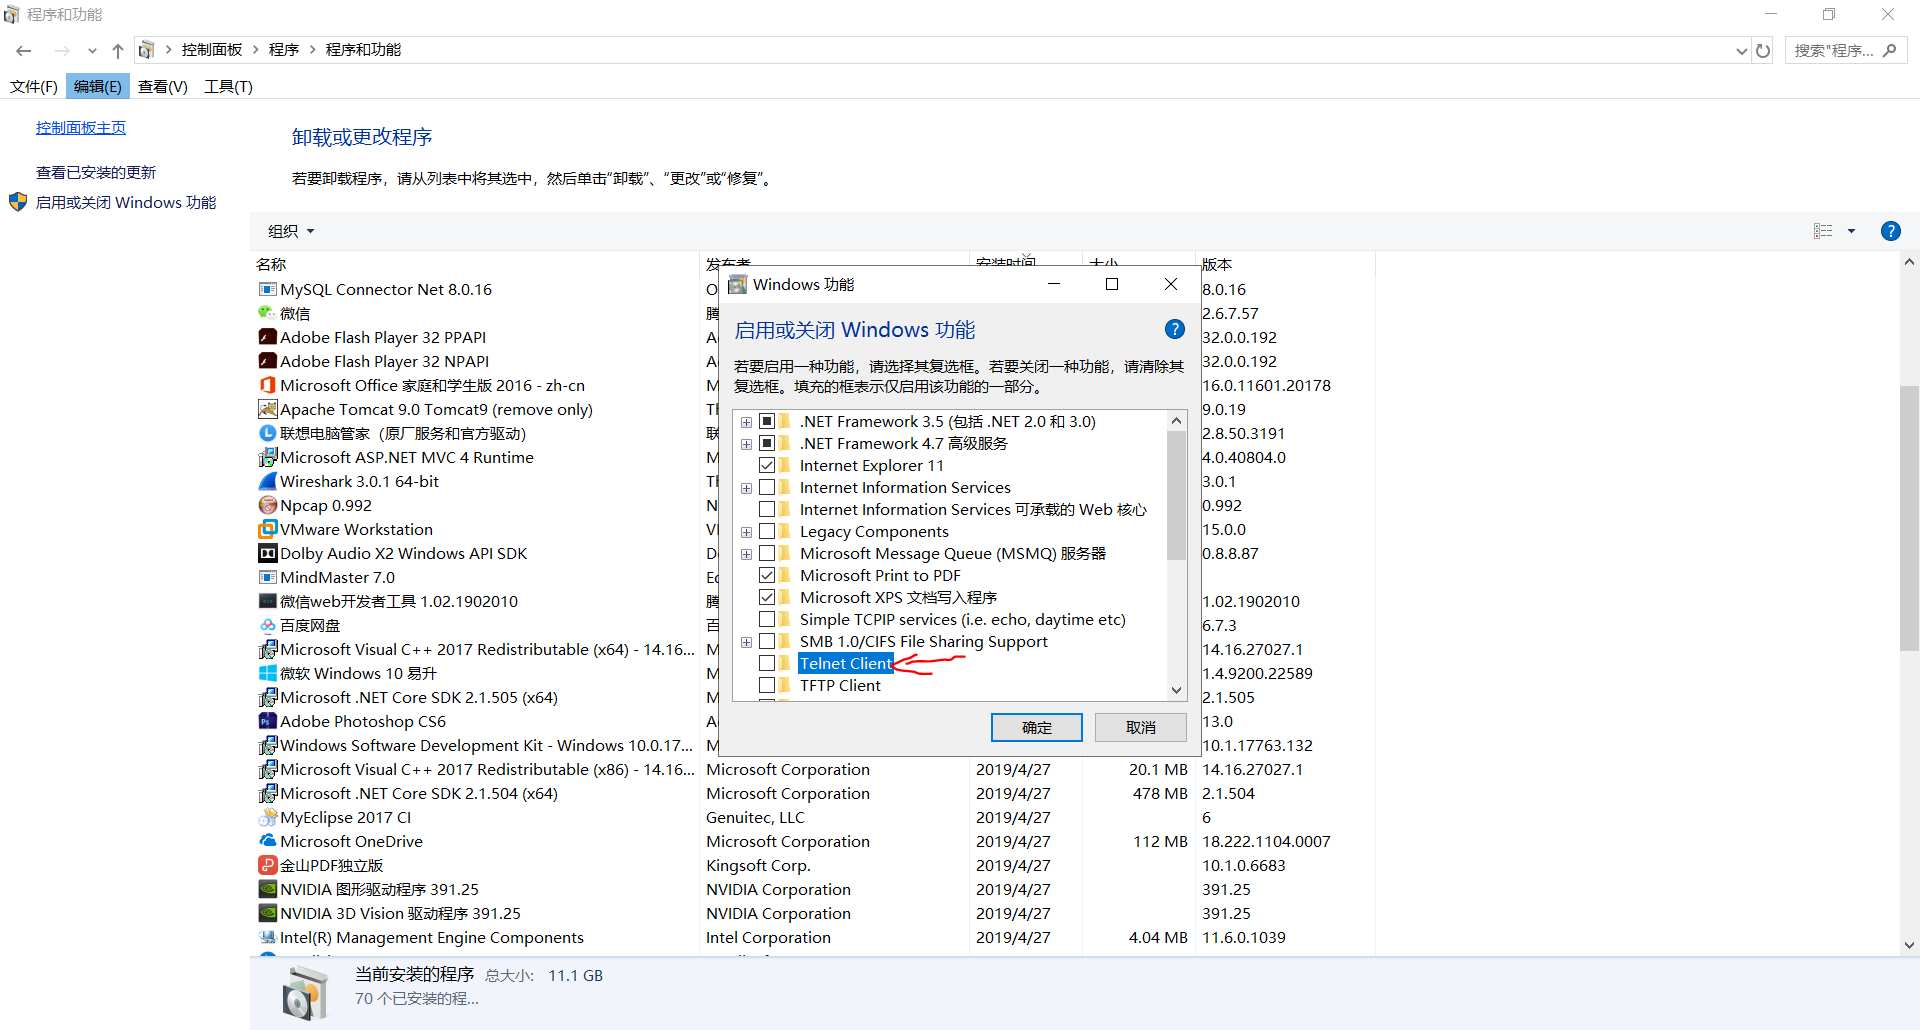
Task: Uncheck Internet Explorer 11
Action: pos(767,466)
